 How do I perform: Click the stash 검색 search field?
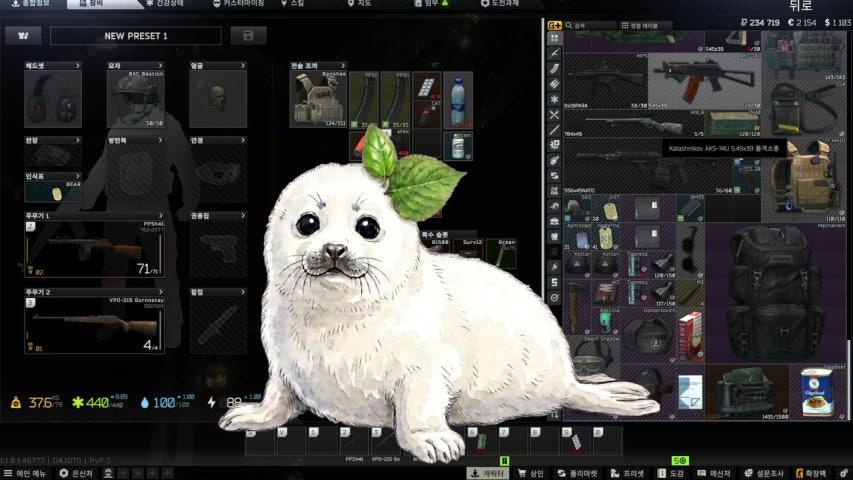pyautogui.click(x=590, y=26)
